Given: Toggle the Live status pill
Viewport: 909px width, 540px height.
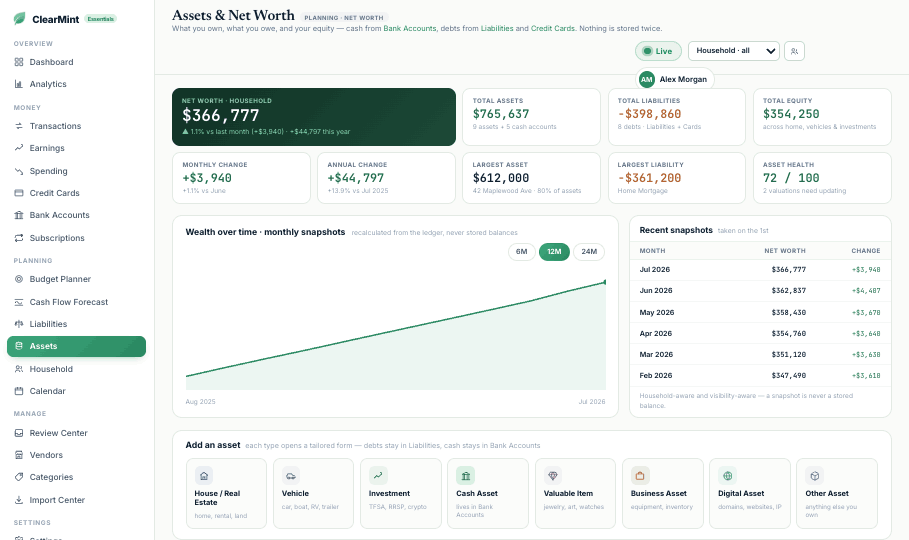Looking at the screenshot, I should (x=658, y=51).
